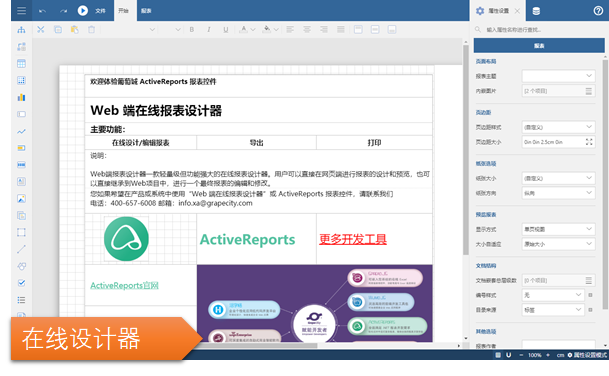Select the CheckBox control in sidebar
The height and width of the screenshot is (376, 609).
pyautogui.click(x=21, y=283)
